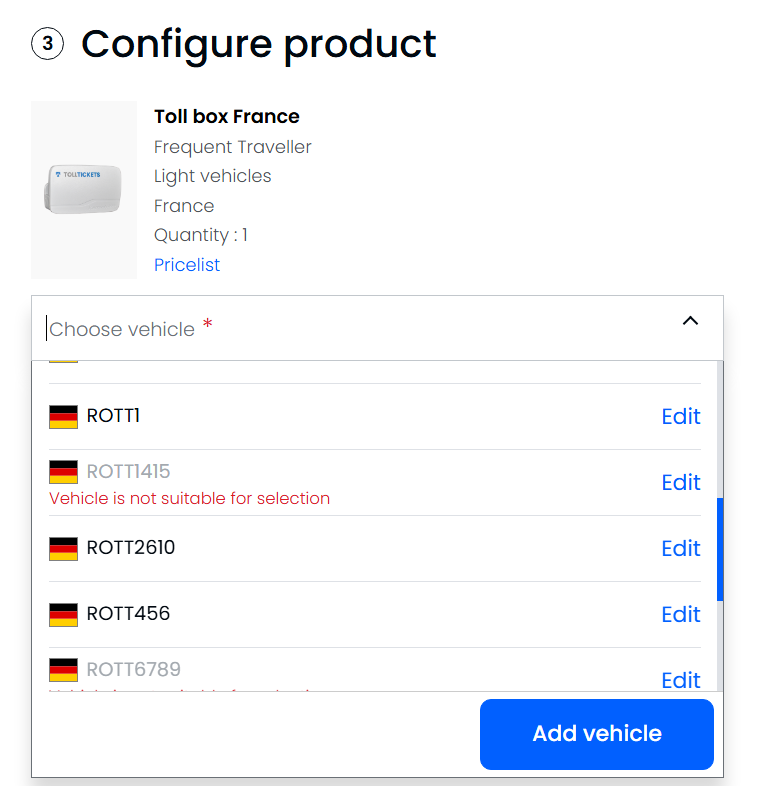Click into the Choose vehicle field
The width and height of the screenshot is (773, 786).
(377, 328)
